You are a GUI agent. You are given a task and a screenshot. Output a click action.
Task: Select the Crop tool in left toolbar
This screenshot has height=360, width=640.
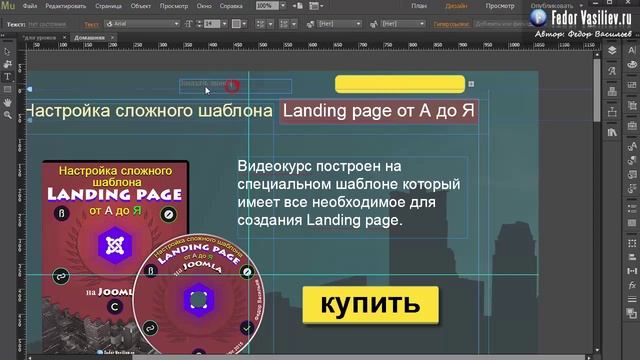click(x=7, y=64)
